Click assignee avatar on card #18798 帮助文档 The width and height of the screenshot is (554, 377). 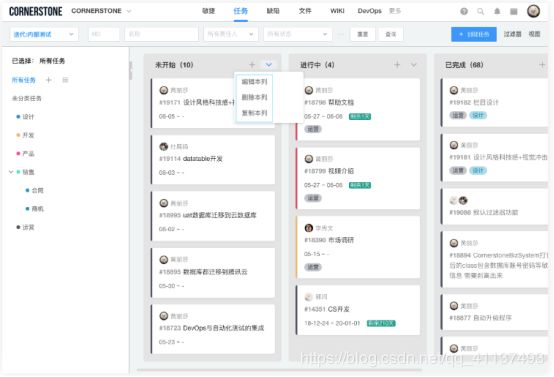309,90
